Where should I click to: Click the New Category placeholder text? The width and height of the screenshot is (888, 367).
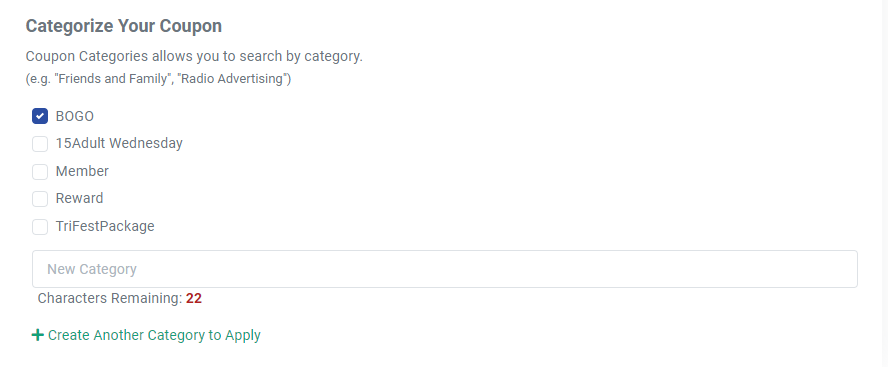pyautogui.click(x=92, y=269)
